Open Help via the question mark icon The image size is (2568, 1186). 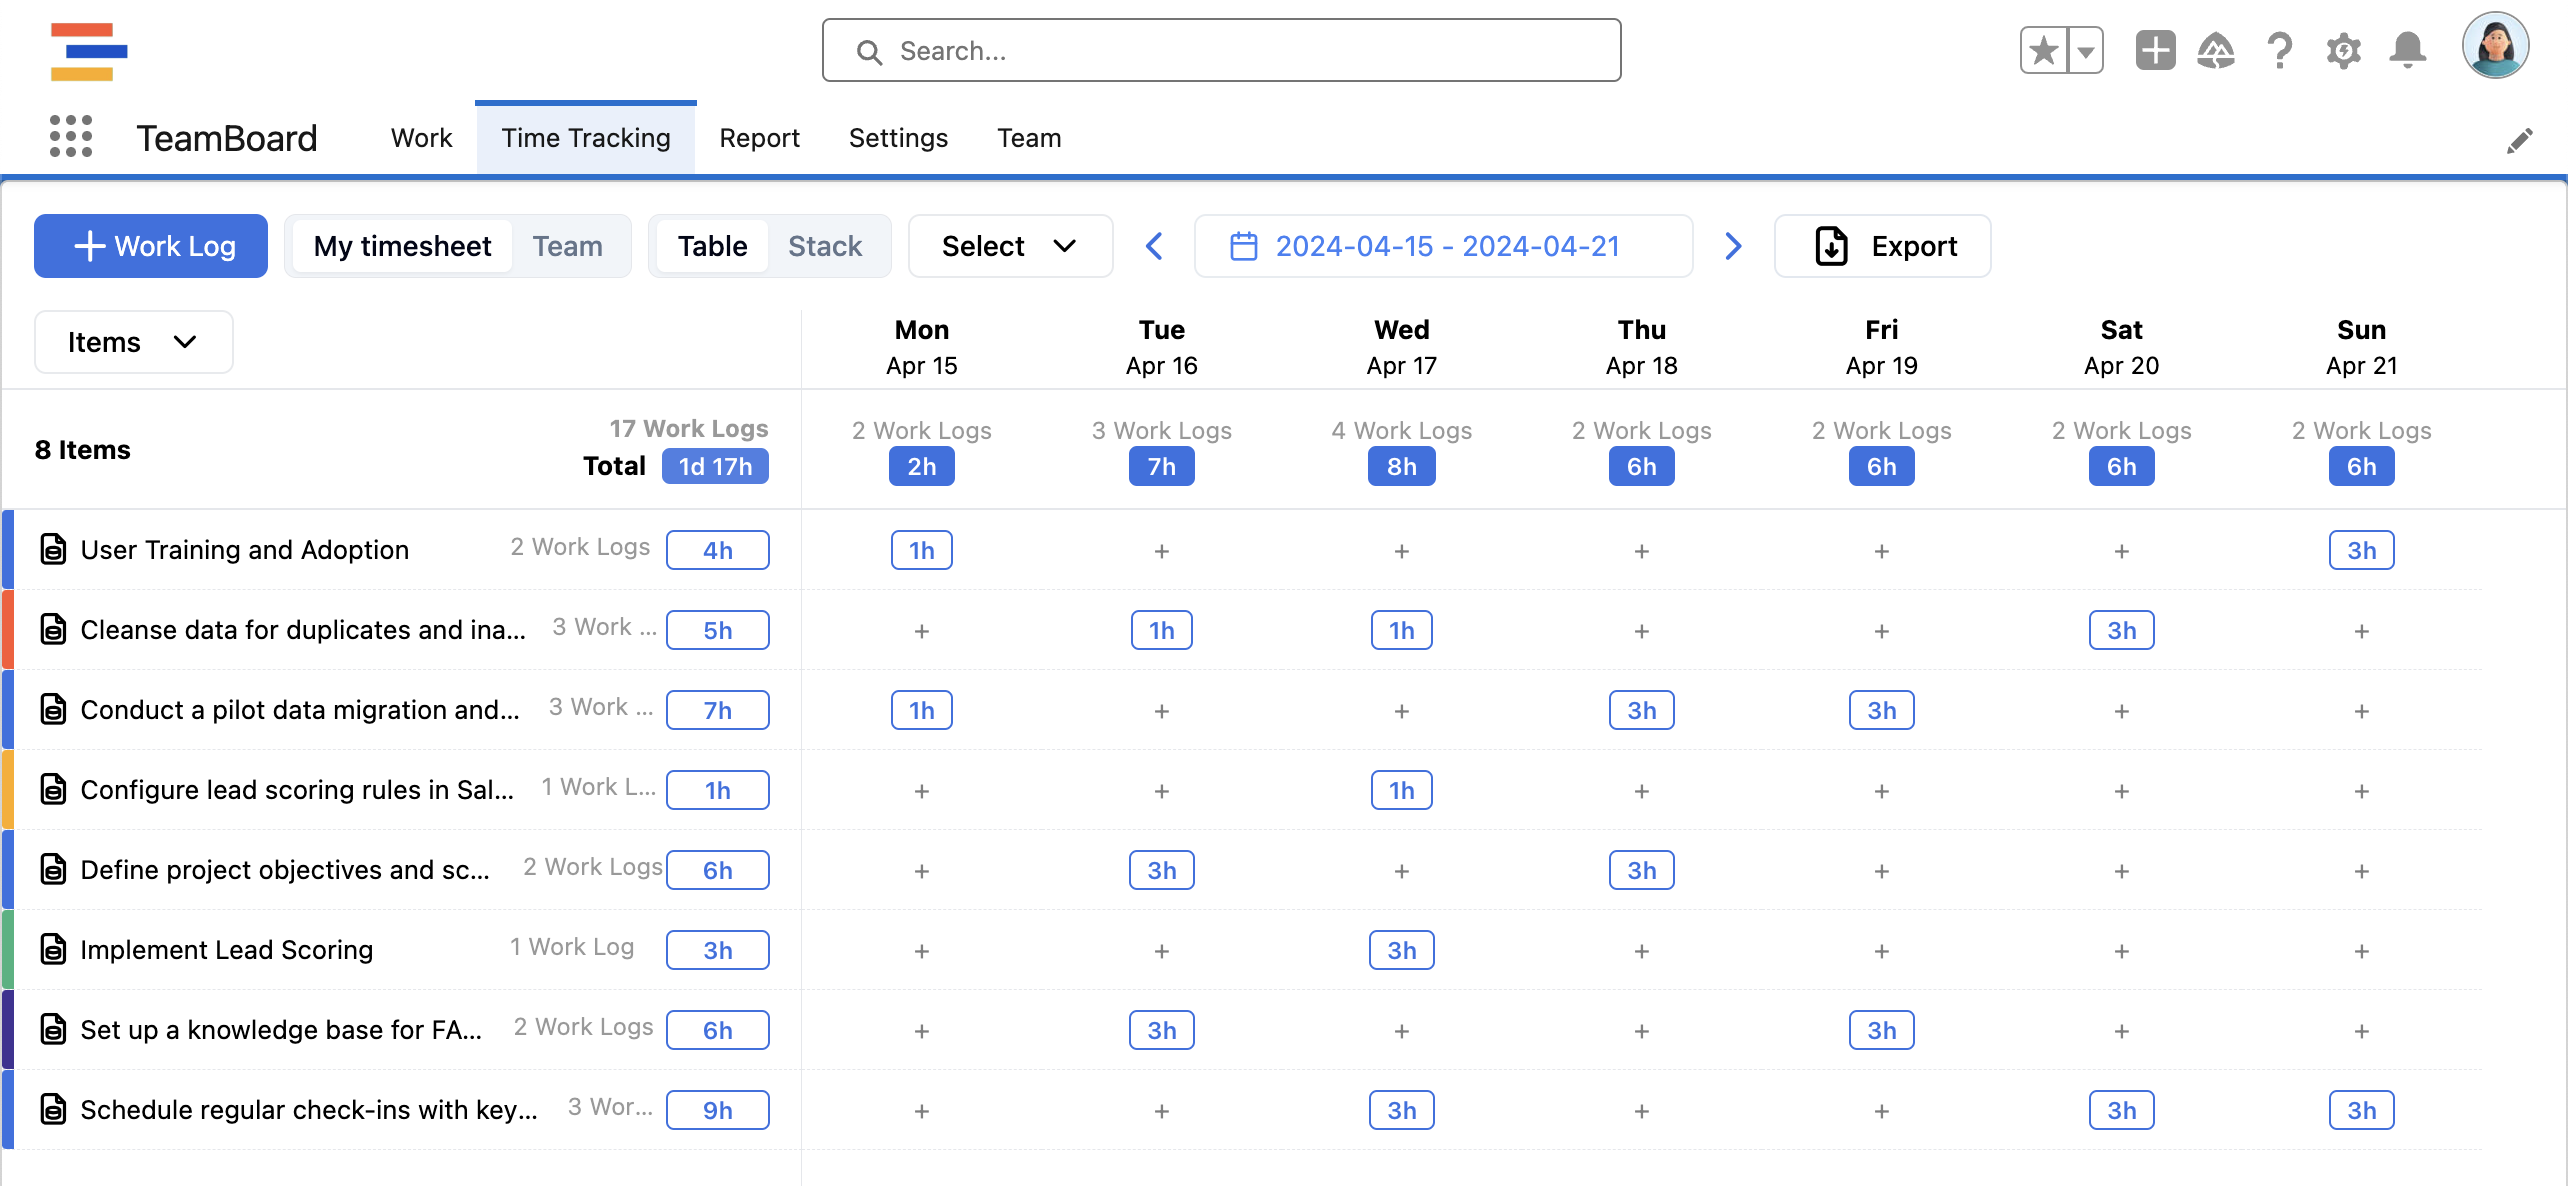pos(2279,49)
